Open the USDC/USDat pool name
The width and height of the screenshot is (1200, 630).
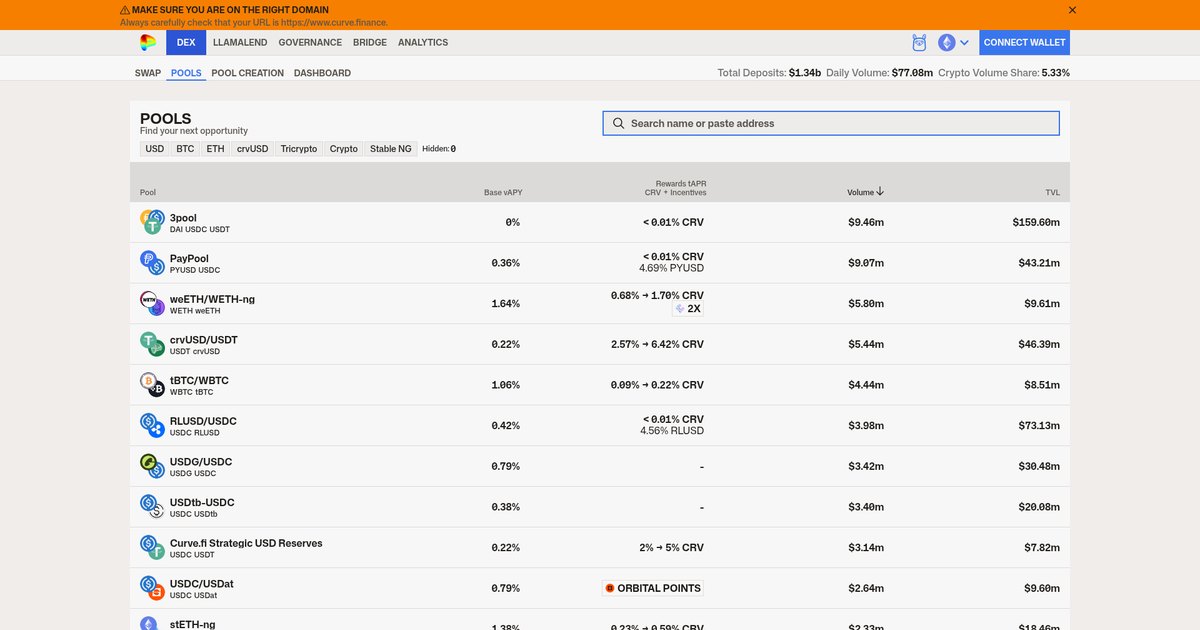(202, 584)
